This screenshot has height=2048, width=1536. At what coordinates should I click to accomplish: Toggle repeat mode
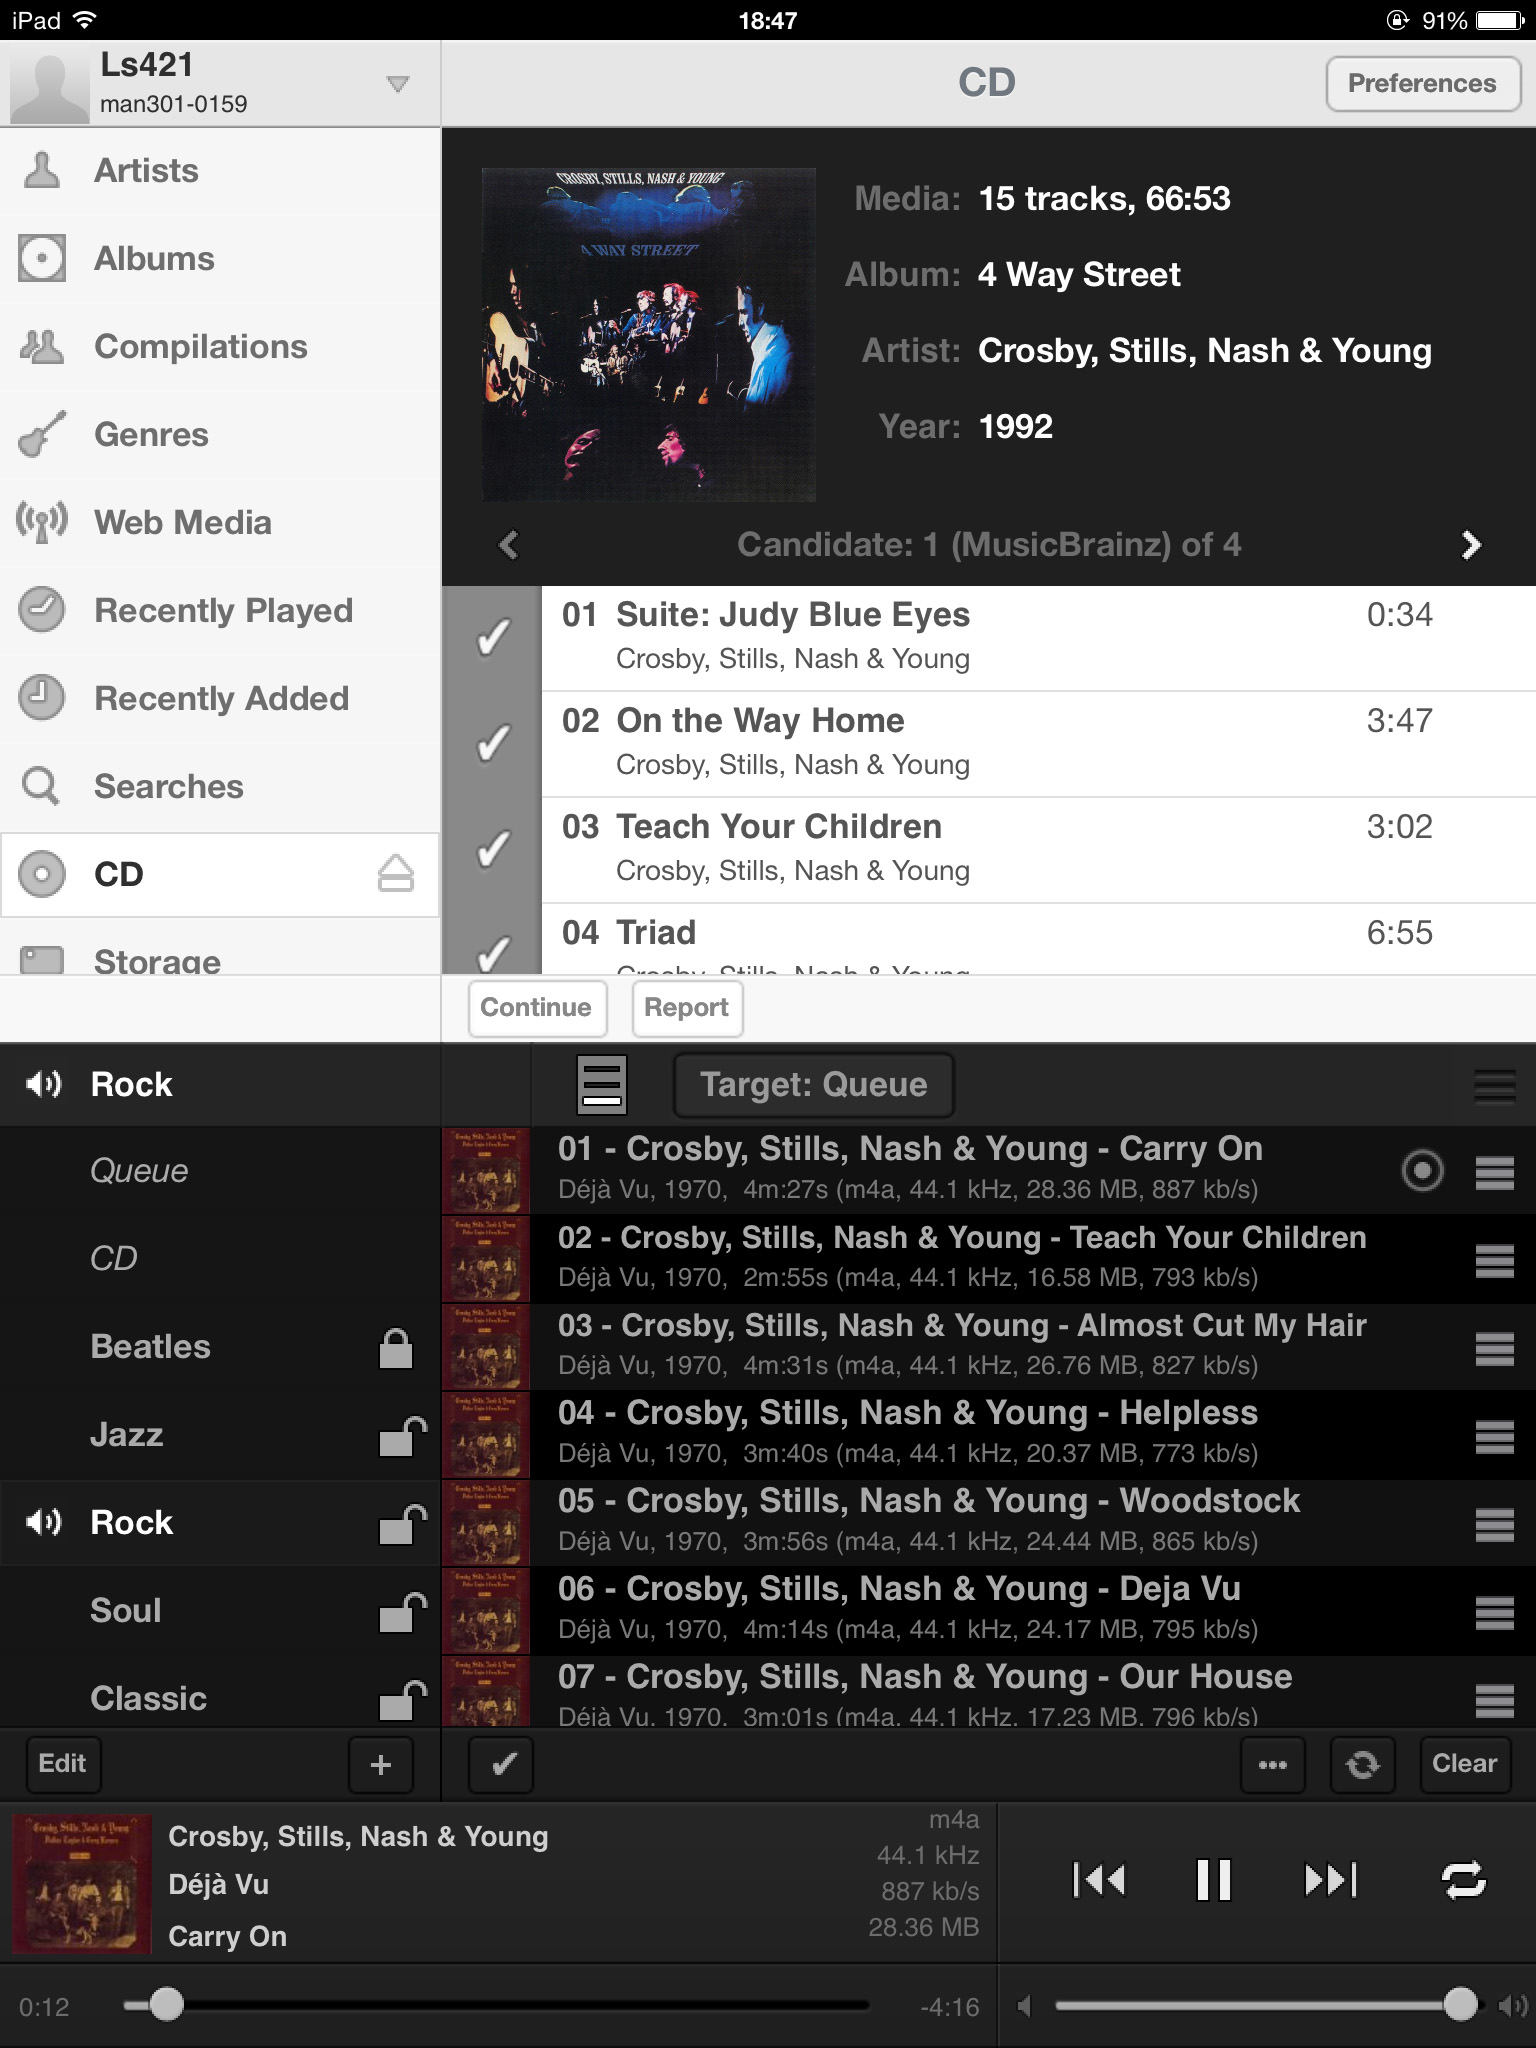(x=1464, y=1880)
